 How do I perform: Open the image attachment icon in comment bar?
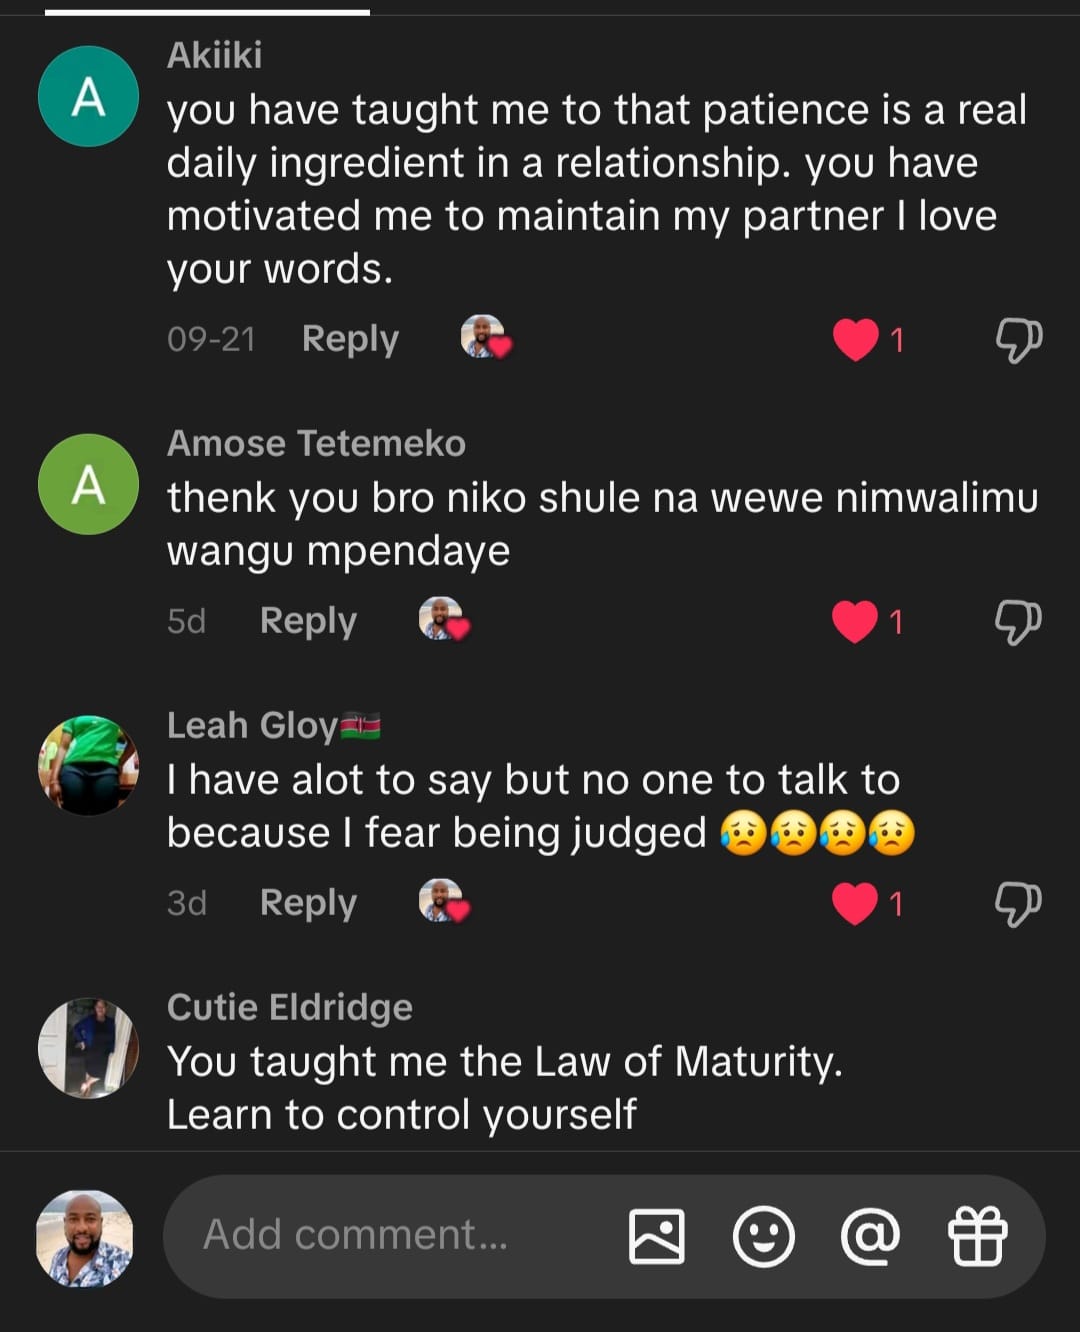pyautogui.click(x=656, y=1236)
